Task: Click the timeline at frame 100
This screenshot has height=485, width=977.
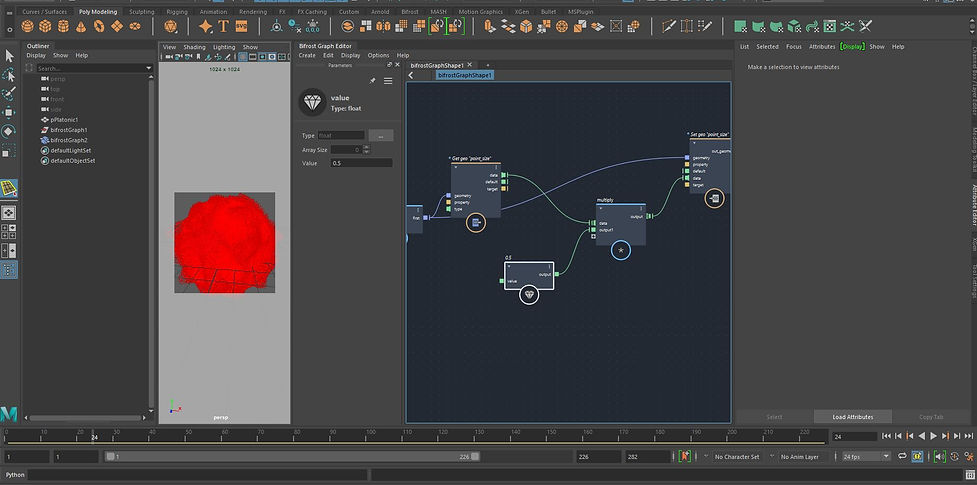Action: click(370, 435)
